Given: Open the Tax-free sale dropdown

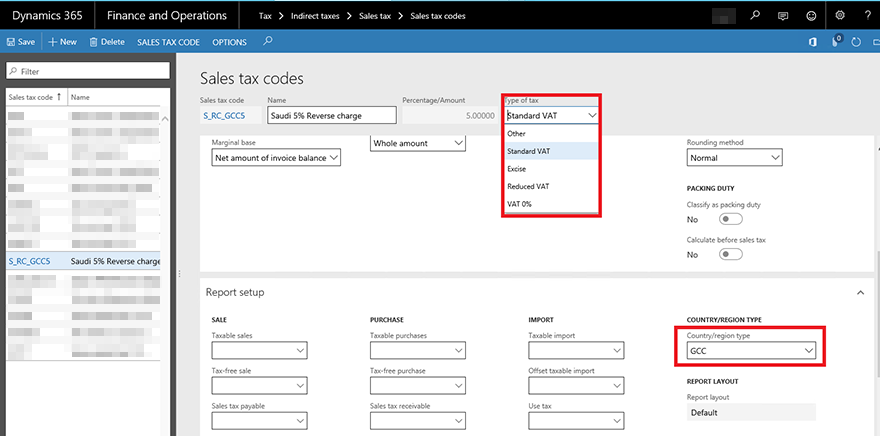Looking at the screenshot, I should point(259,386).
